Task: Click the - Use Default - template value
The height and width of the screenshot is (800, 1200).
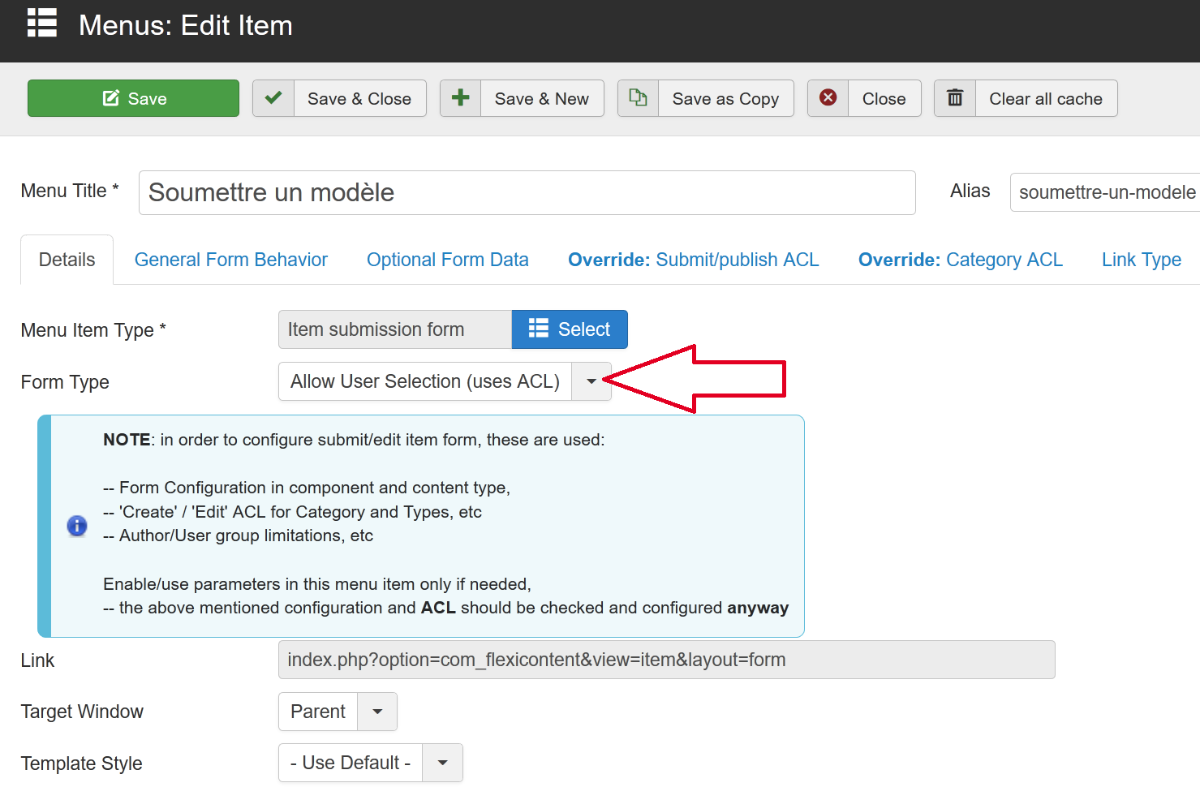Action: tap(351, 763)
